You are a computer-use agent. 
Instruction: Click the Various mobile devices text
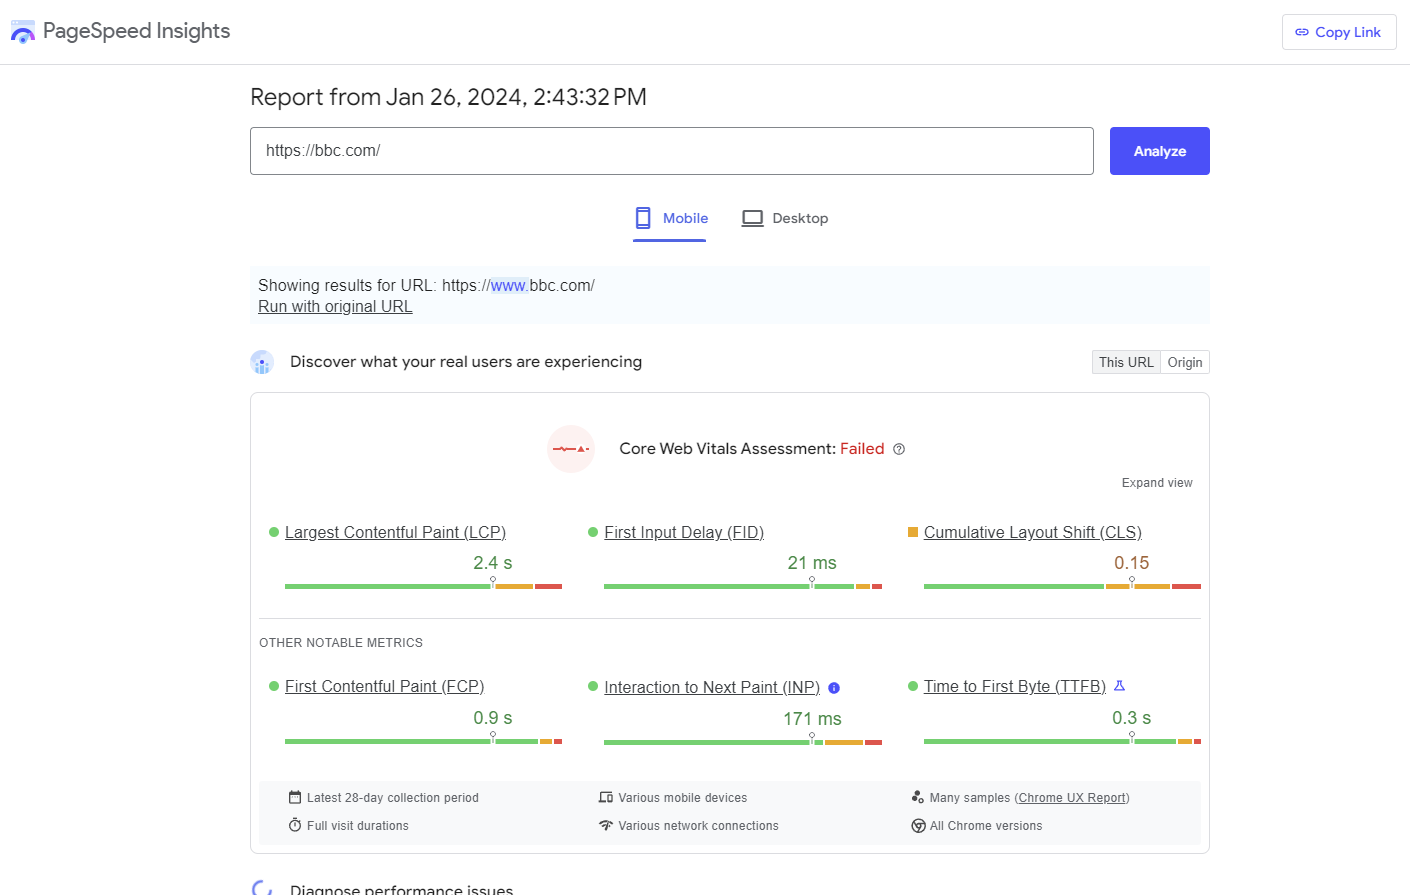[683, 798]
